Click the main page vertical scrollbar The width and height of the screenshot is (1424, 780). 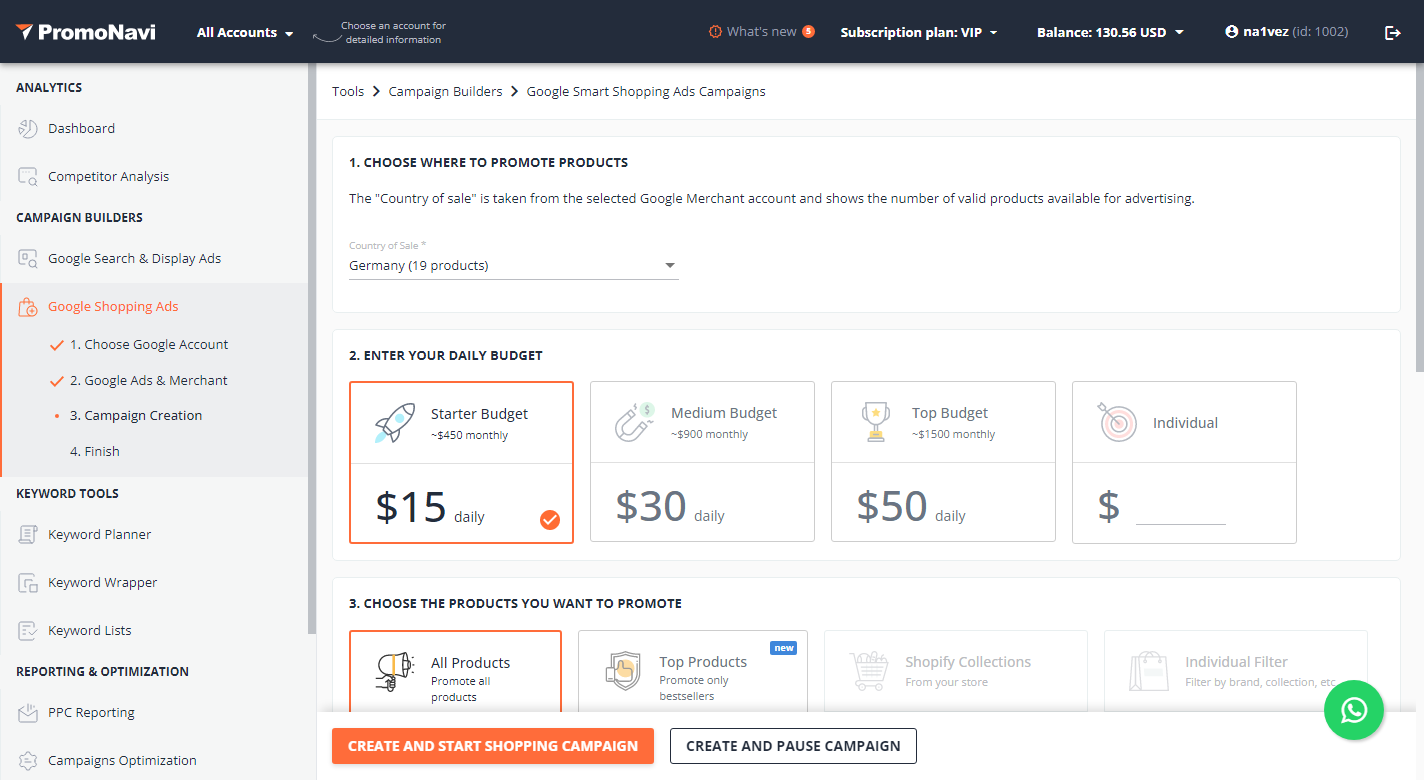click(1419, 218)
